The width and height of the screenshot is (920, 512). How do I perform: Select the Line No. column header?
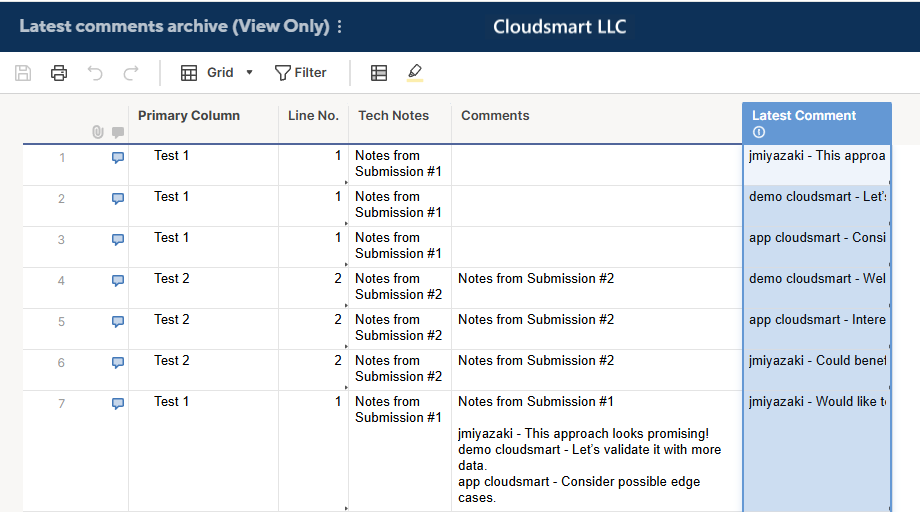313,124
